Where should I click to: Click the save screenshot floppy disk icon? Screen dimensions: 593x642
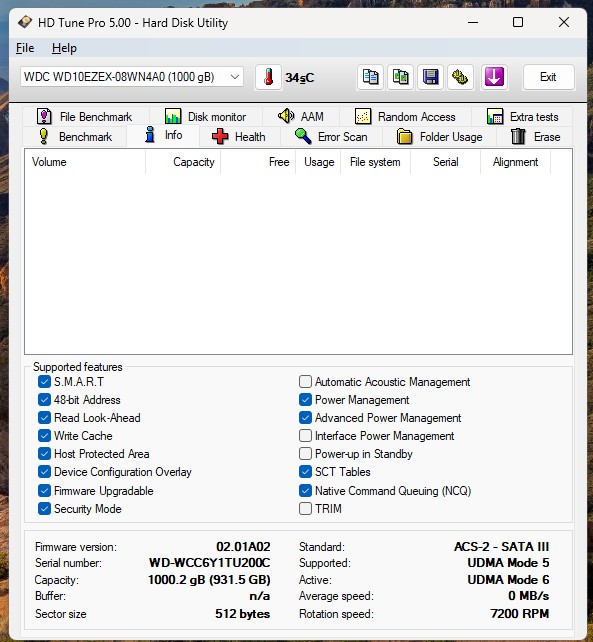click(430, 77)
